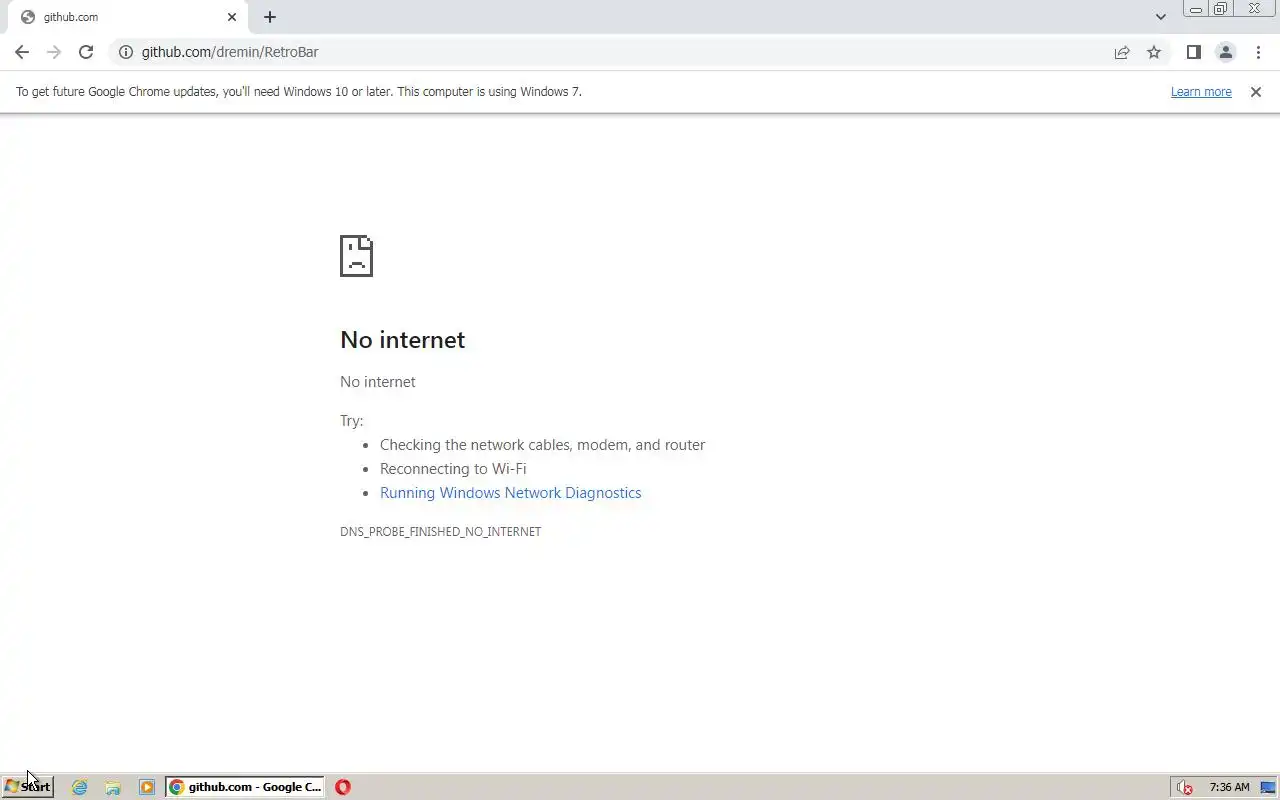Close the Chrome window

coord(1255,9)
